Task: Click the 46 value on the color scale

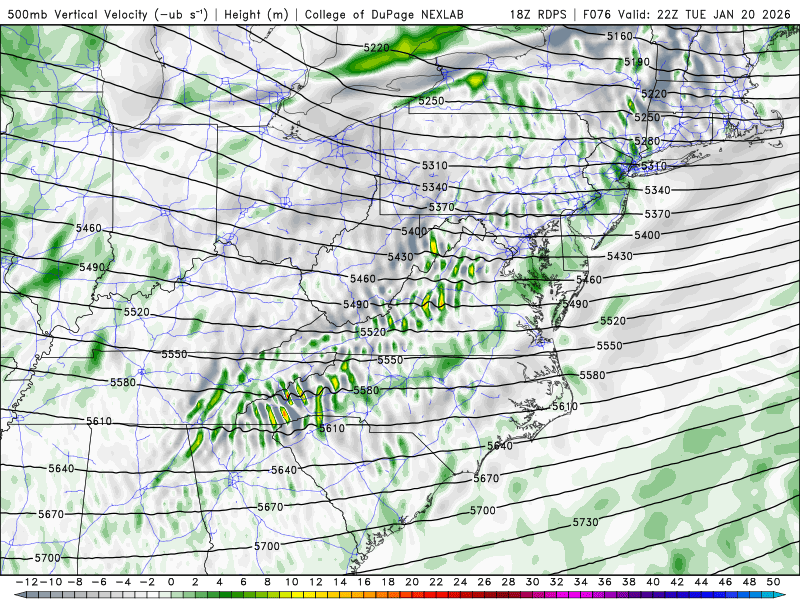Action: (x=725, y=582)
